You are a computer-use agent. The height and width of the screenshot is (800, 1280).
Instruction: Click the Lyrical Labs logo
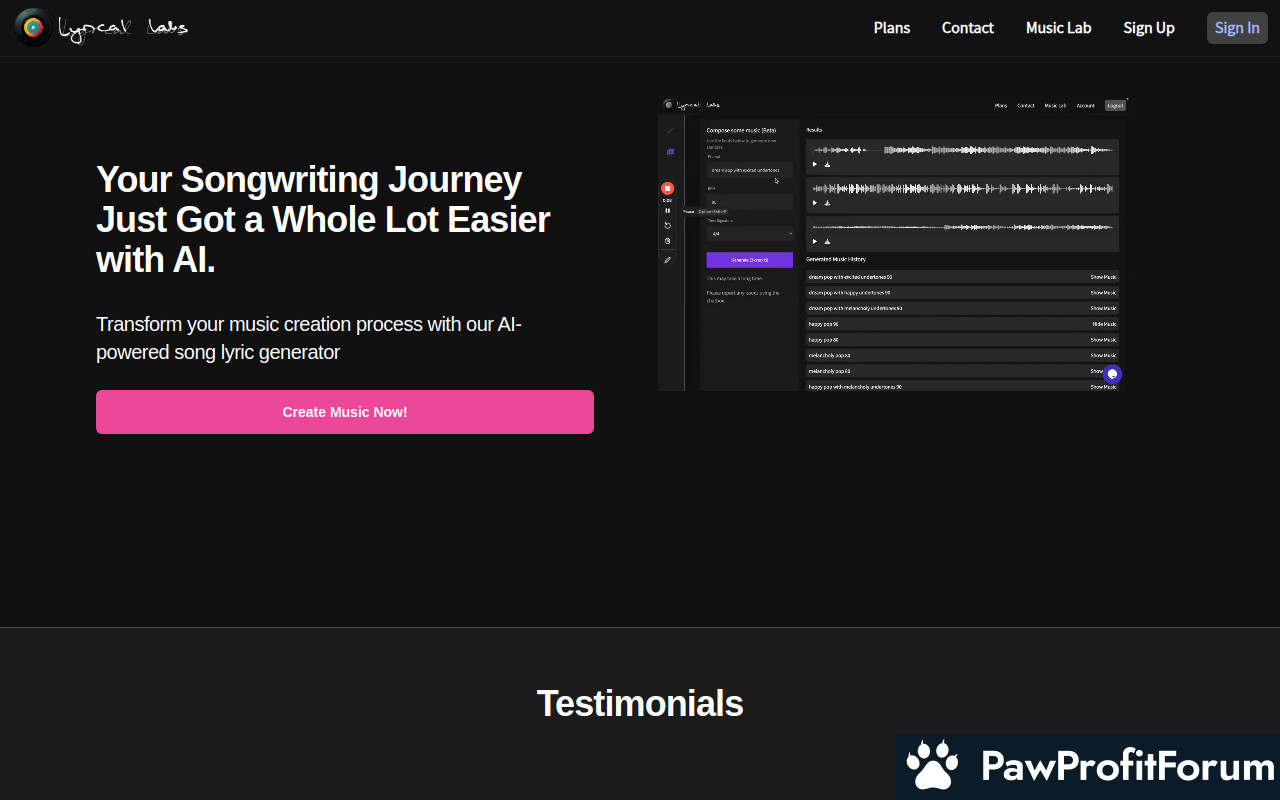coord(101,28)
